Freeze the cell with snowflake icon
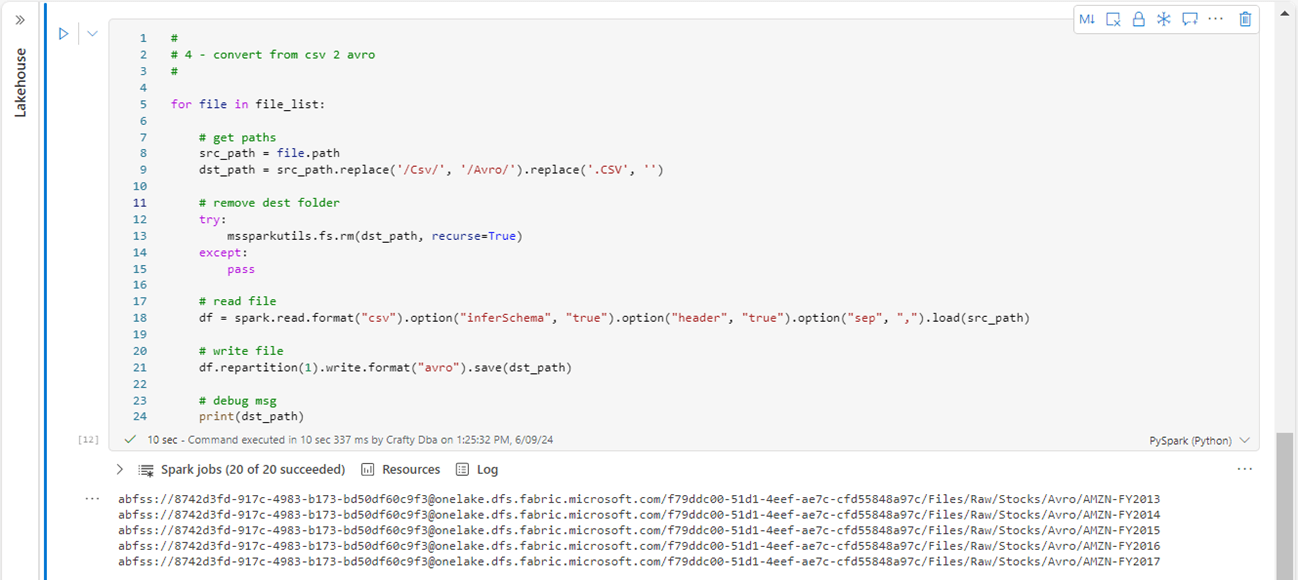The height and width of the screenshot is (580, 1298). point(1163,19)
